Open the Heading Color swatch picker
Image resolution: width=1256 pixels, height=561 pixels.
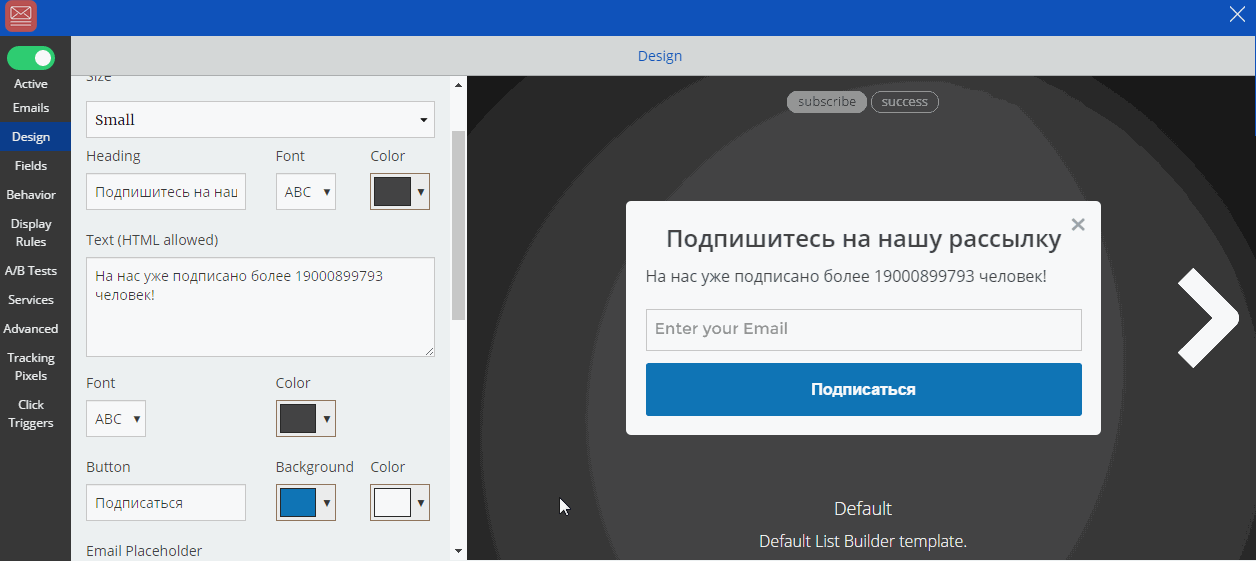pos(400,192)
